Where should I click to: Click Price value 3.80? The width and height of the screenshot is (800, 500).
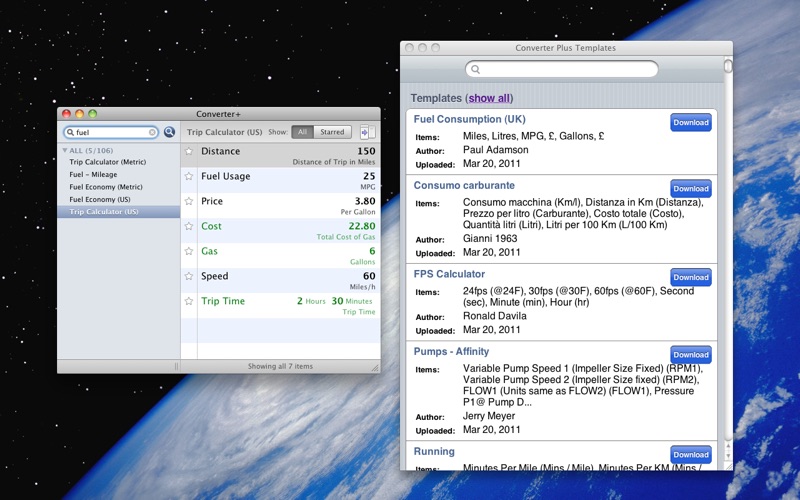[365, 201]
